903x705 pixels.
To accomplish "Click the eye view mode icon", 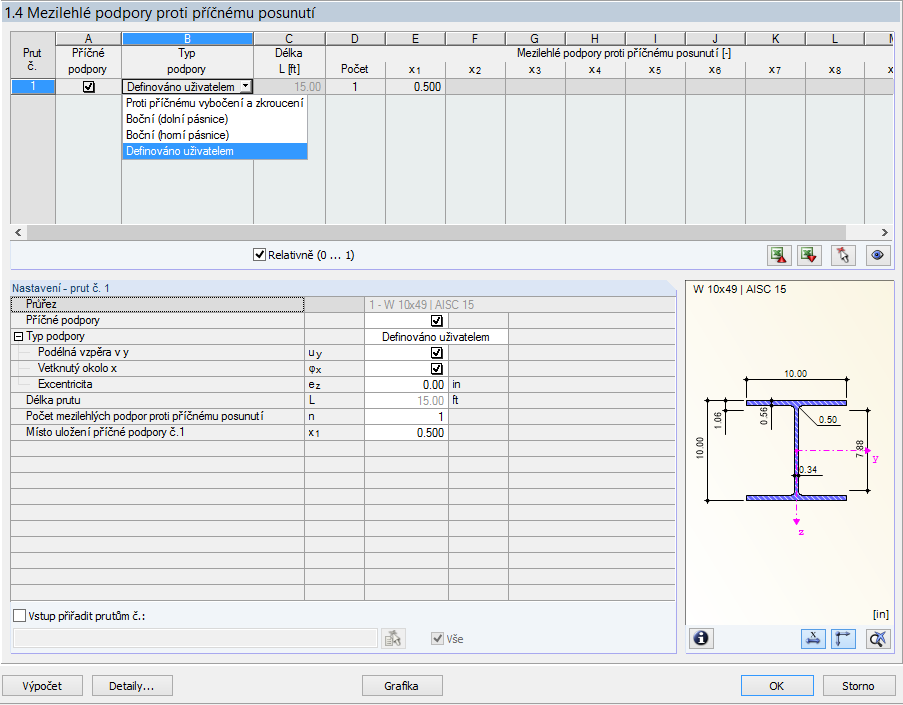I will tap(878, 255).
